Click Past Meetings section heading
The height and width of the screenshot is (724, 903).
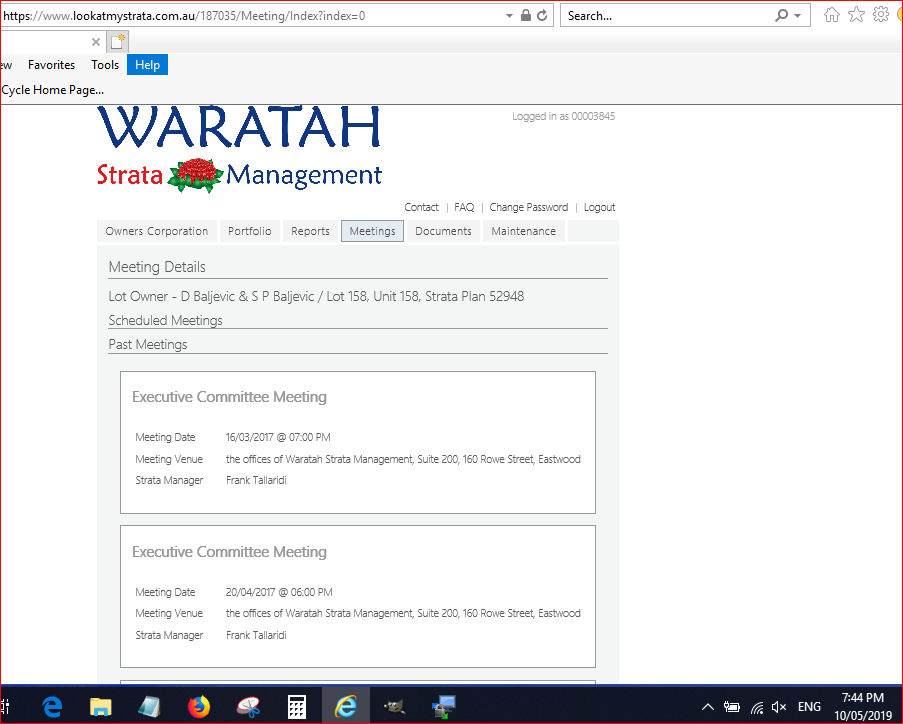[148, 344]
